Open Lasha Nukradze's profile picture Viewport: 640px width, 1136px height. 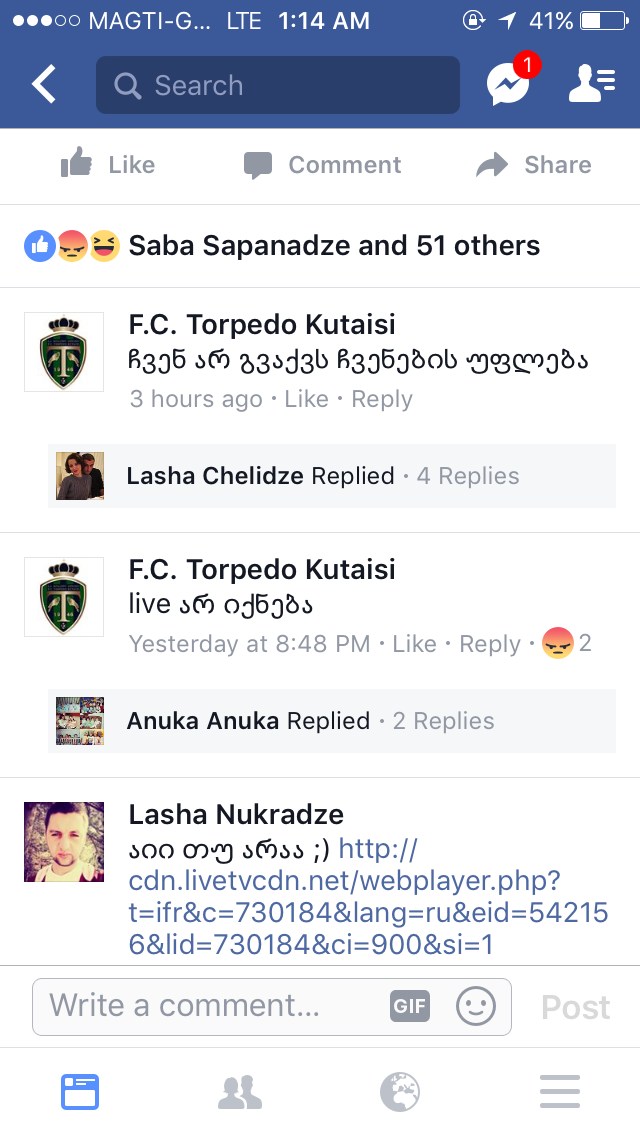[x=64, y=841]
